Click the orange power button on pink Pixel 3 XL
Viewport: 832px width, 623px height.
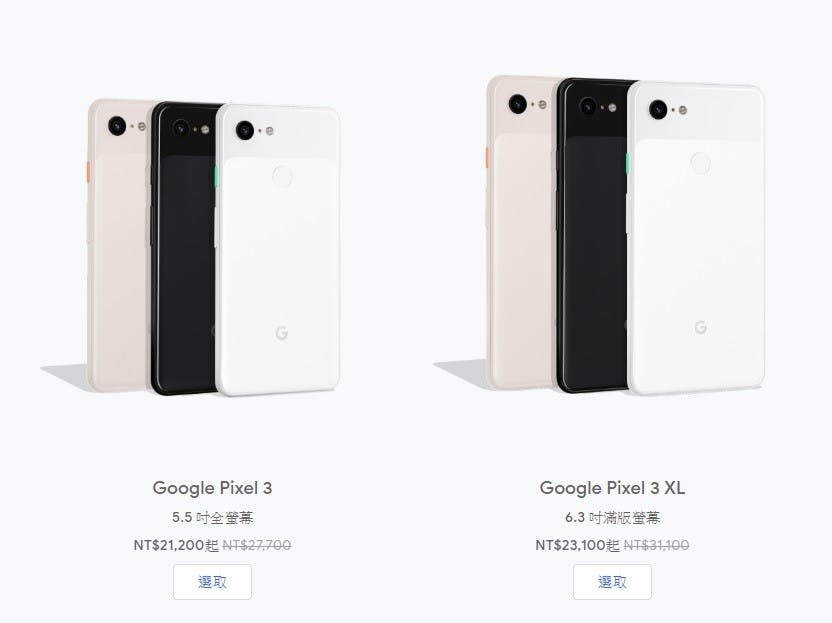click(487, 158)
